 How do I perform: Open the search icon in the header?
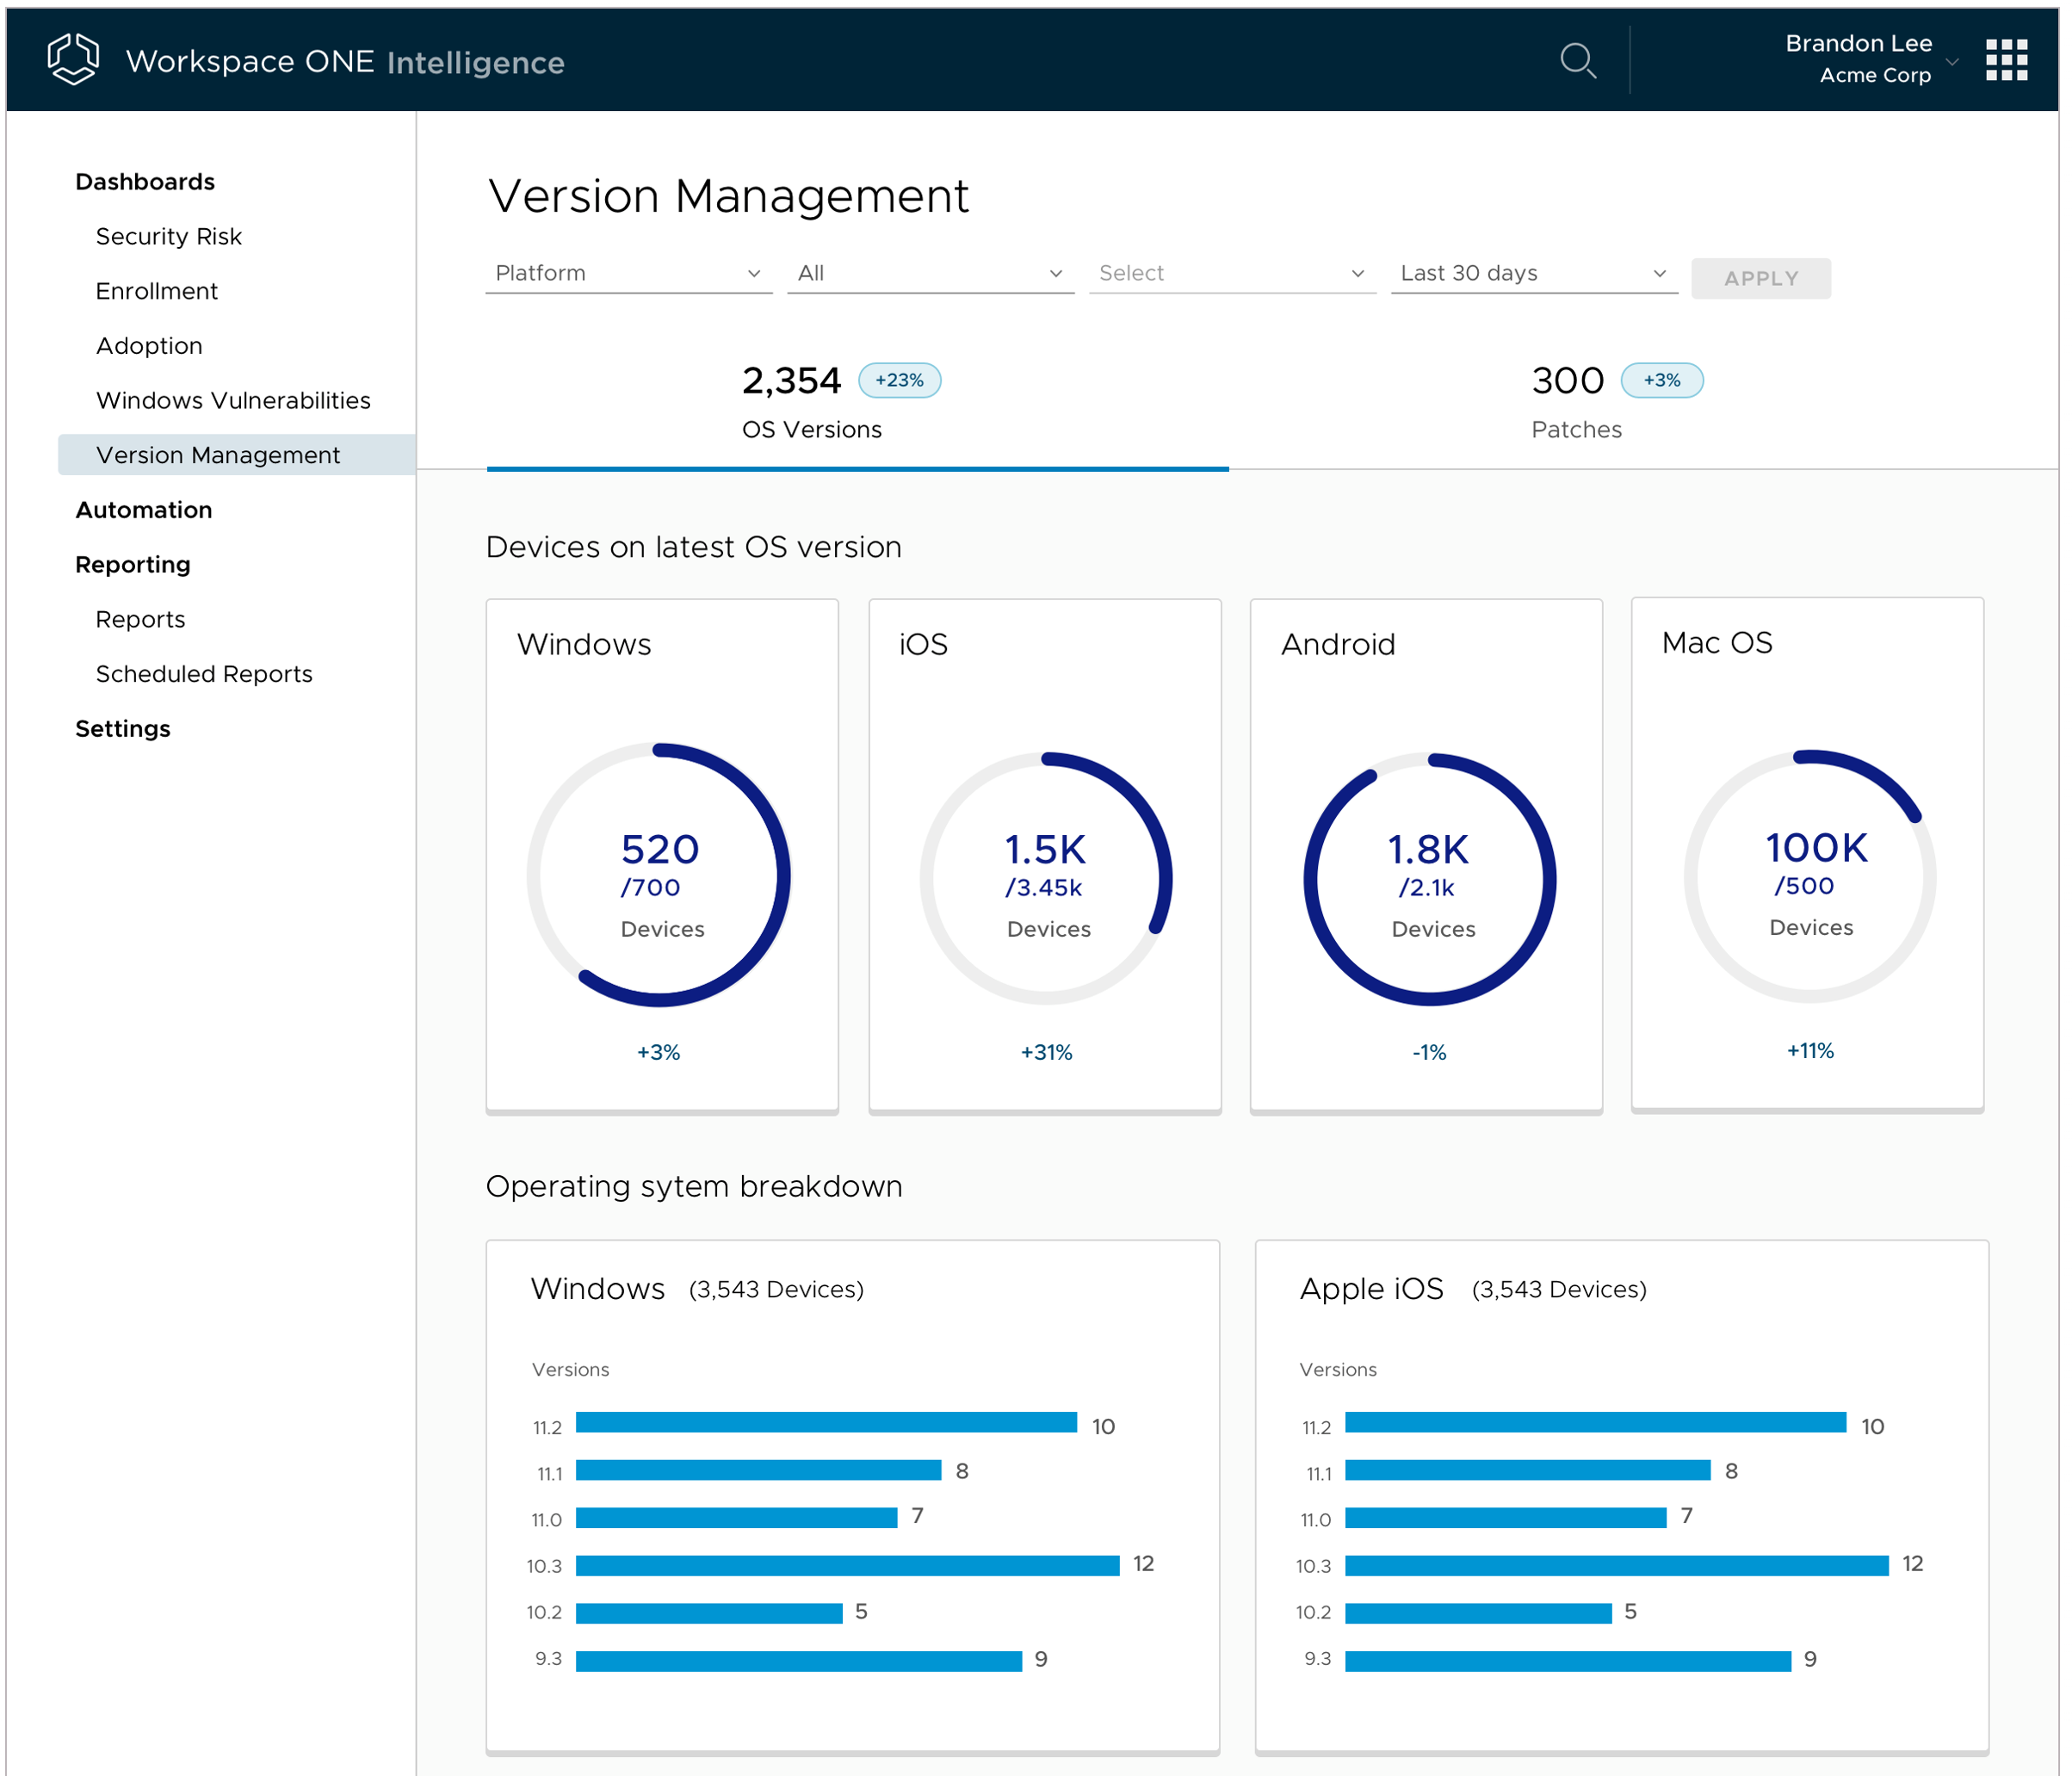pyautogui.click(x=1578, y=61)
